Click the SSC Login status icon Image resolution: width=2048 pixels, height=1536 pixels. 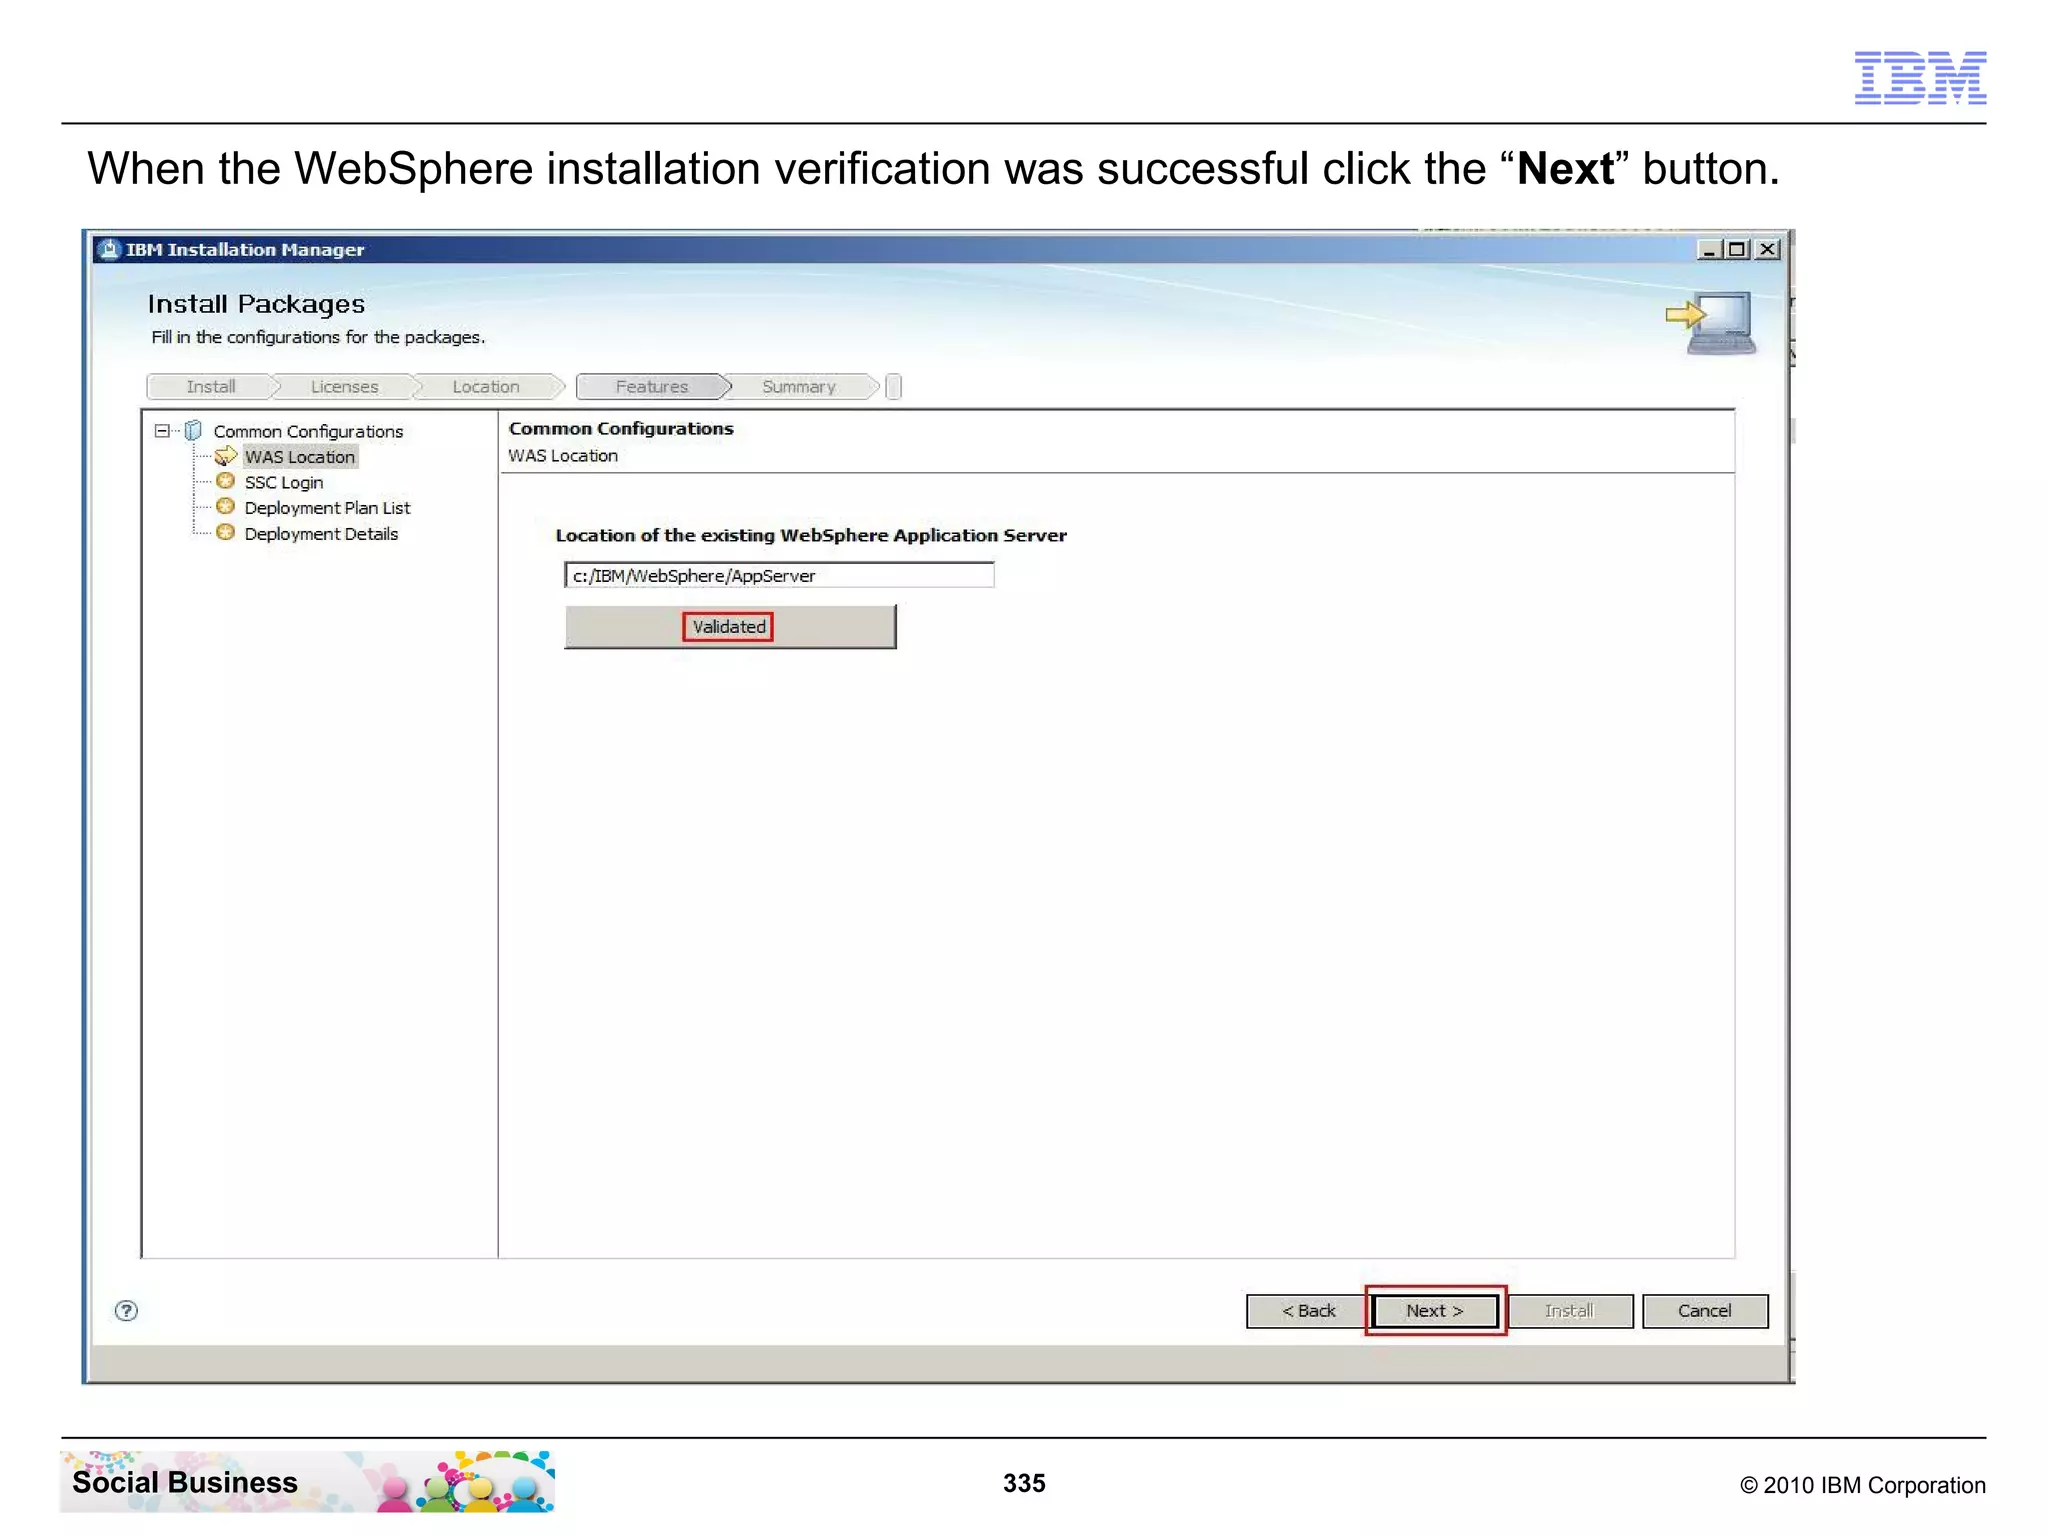tap(226, 481)
